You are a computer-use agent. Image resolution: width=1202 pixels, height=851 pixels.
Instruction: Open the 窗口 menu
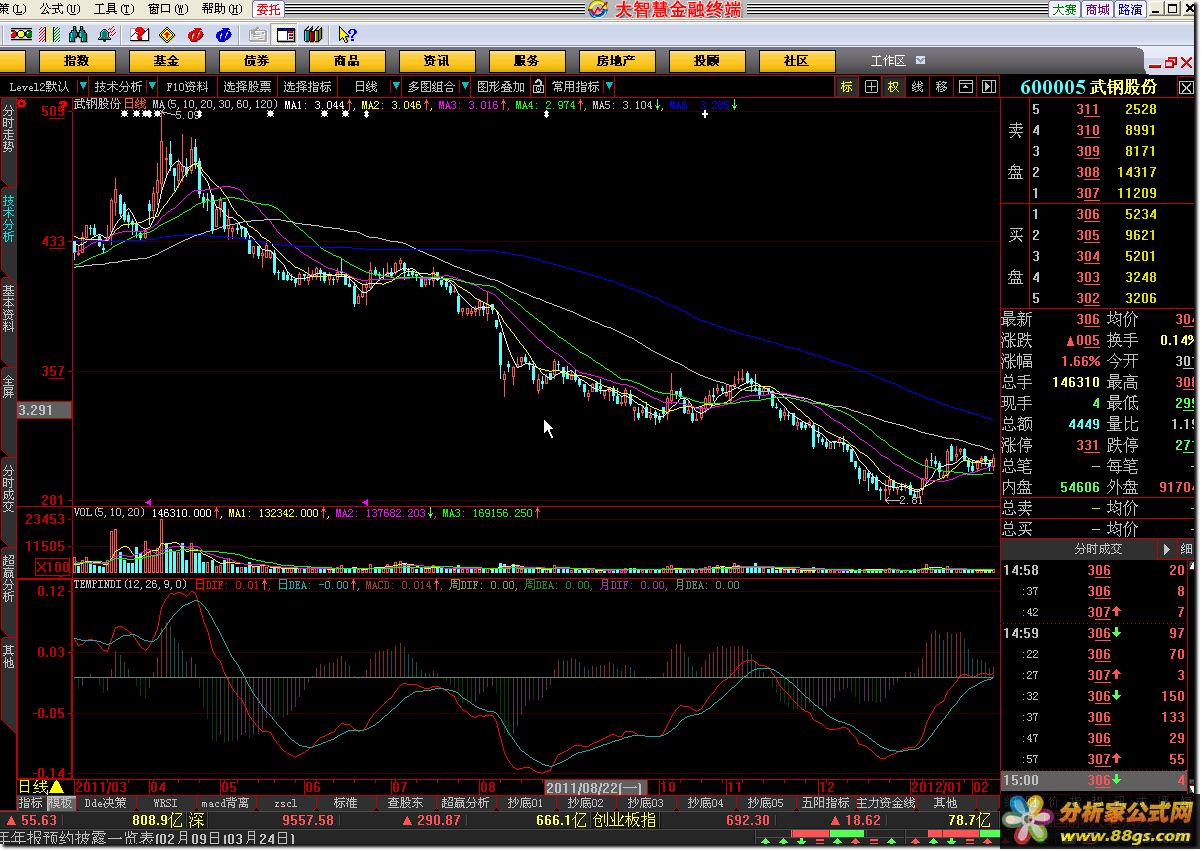click(166, 9)
